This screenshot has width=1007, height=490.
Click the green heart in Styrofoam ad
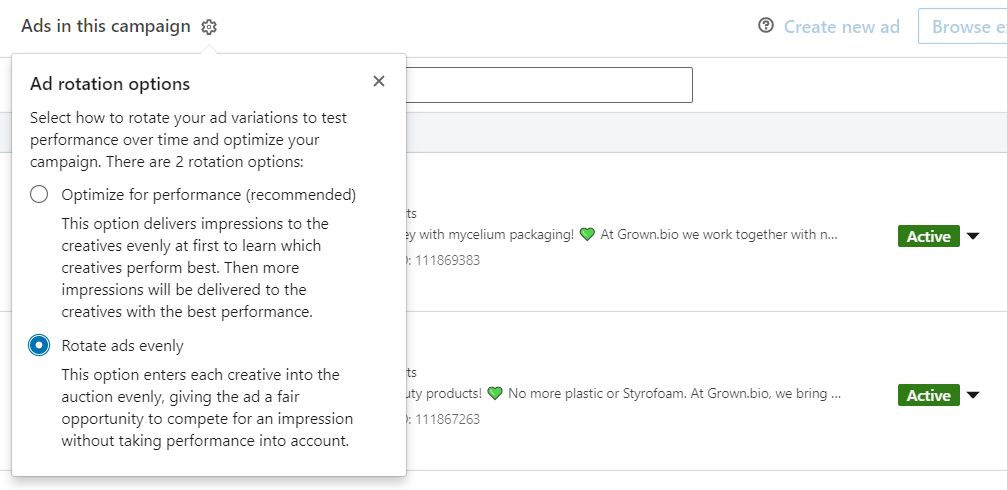tap(495, 393)
